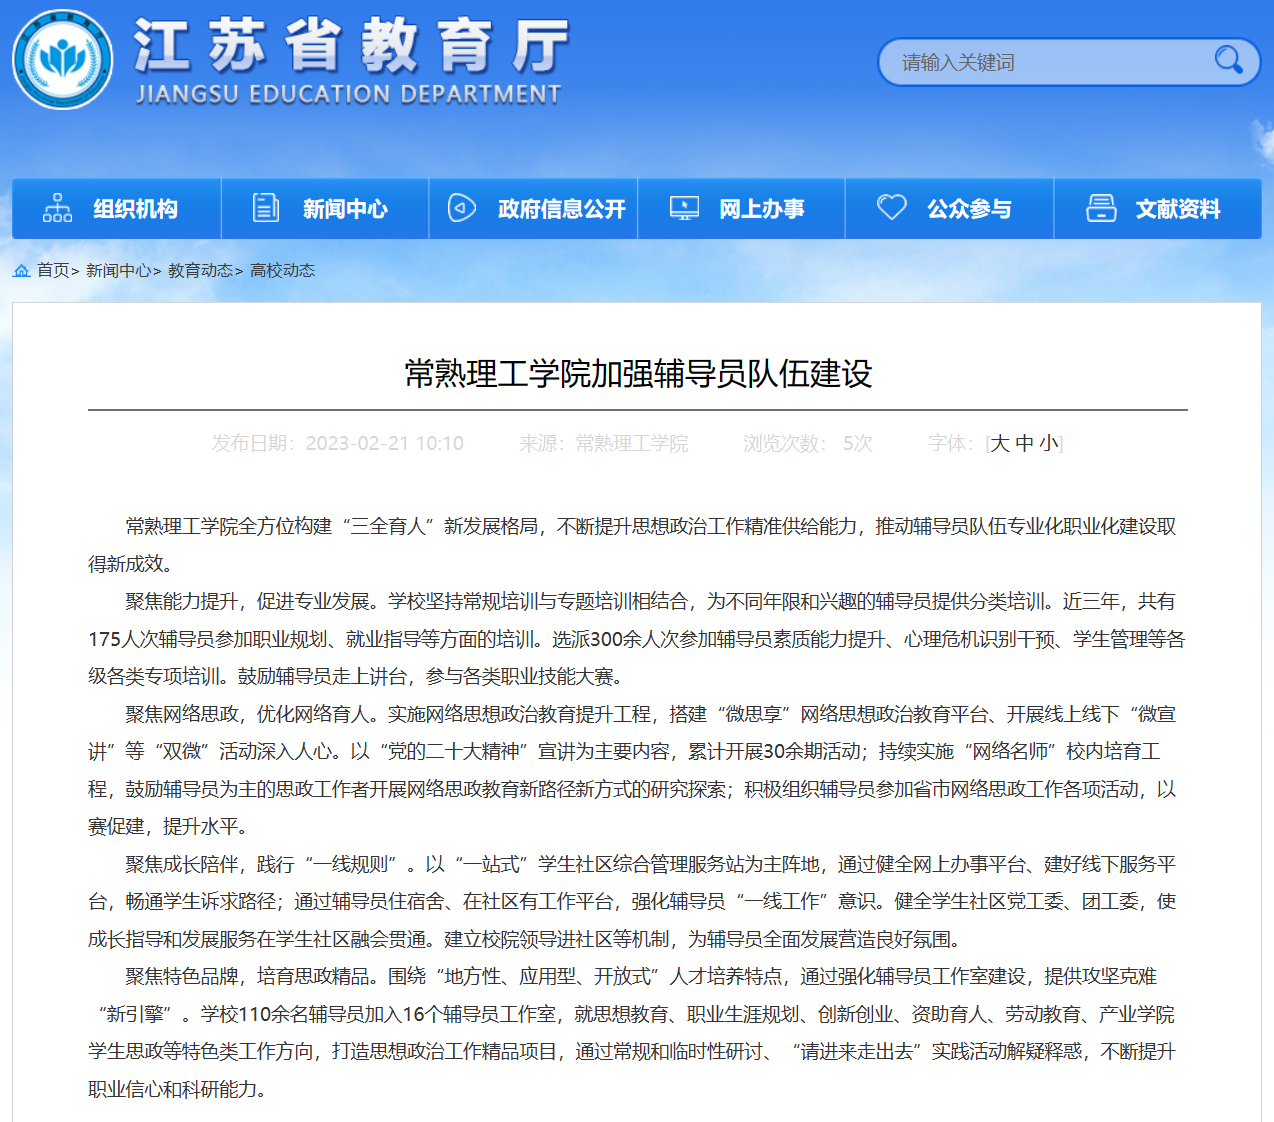Click the search magnifier icon
1274x1122 pixels.
pyautogui.click(x=1228, y=61)
